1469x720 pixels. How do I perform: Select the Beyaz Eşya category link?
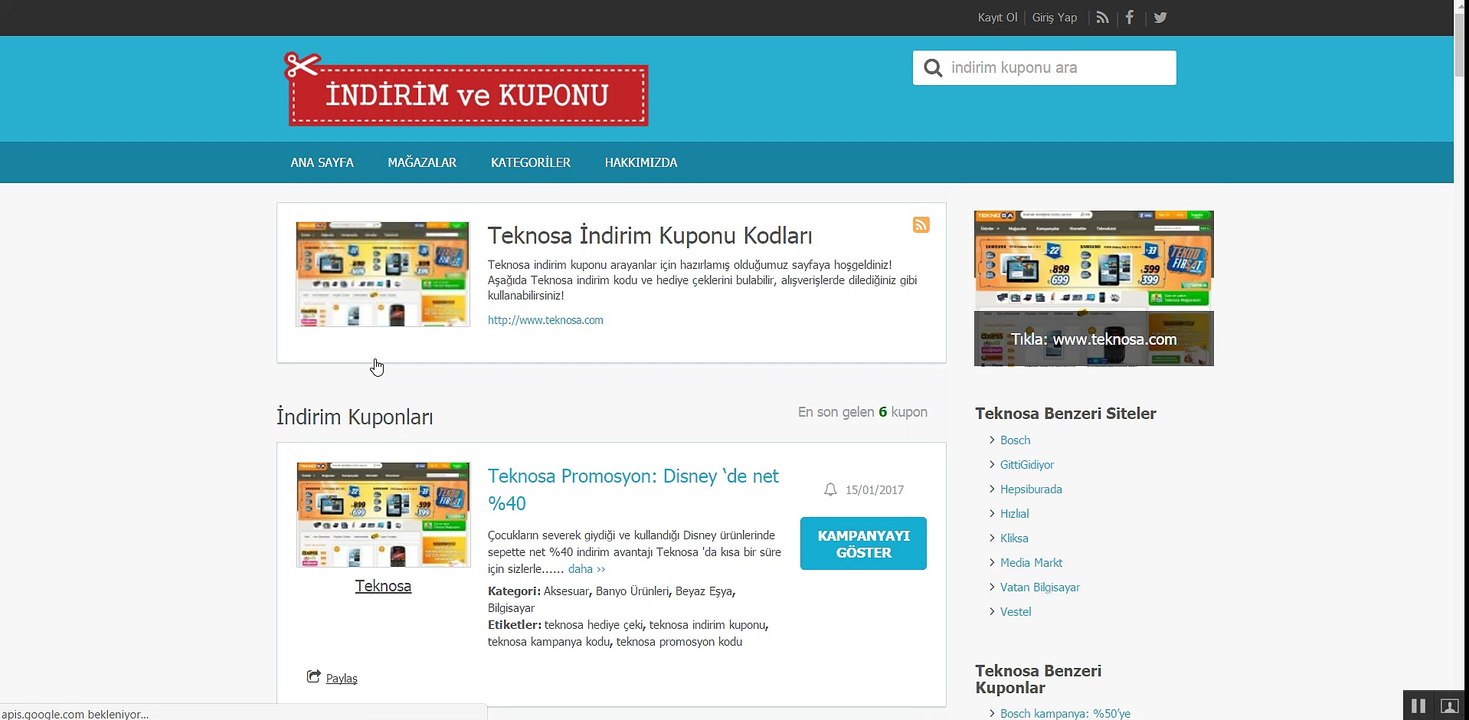coord(704,591)
